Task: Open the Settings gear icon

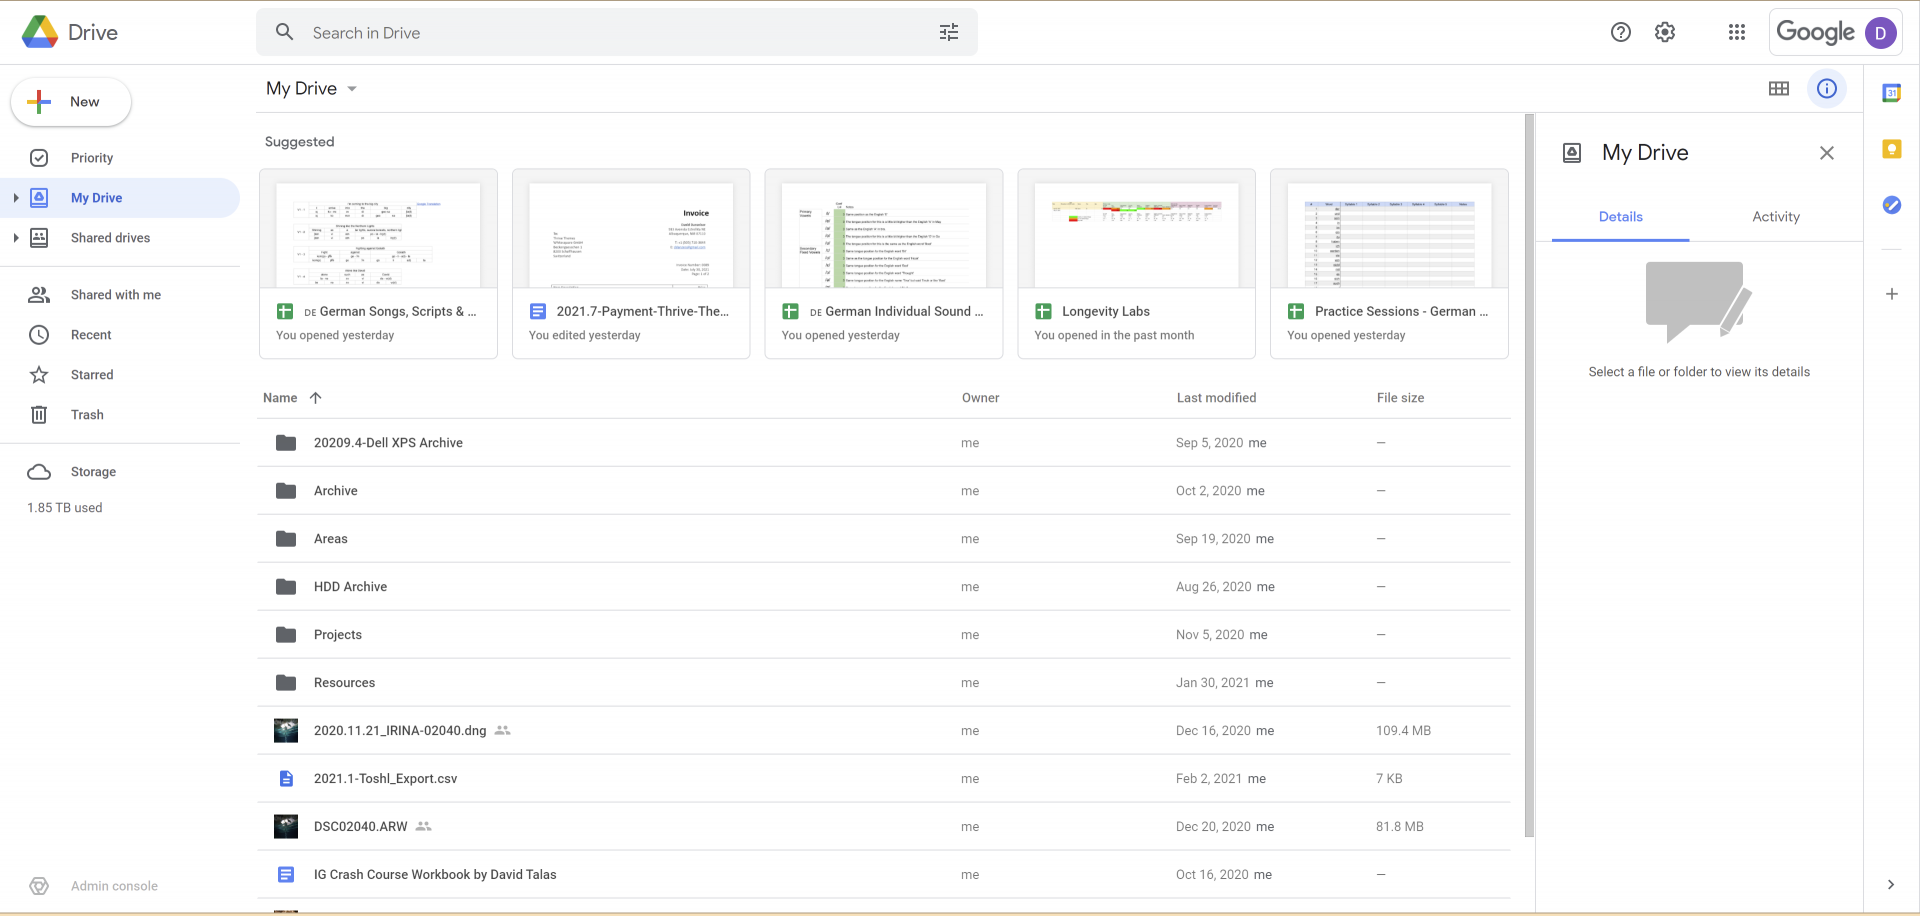Action: click(x=1664, y=33)
